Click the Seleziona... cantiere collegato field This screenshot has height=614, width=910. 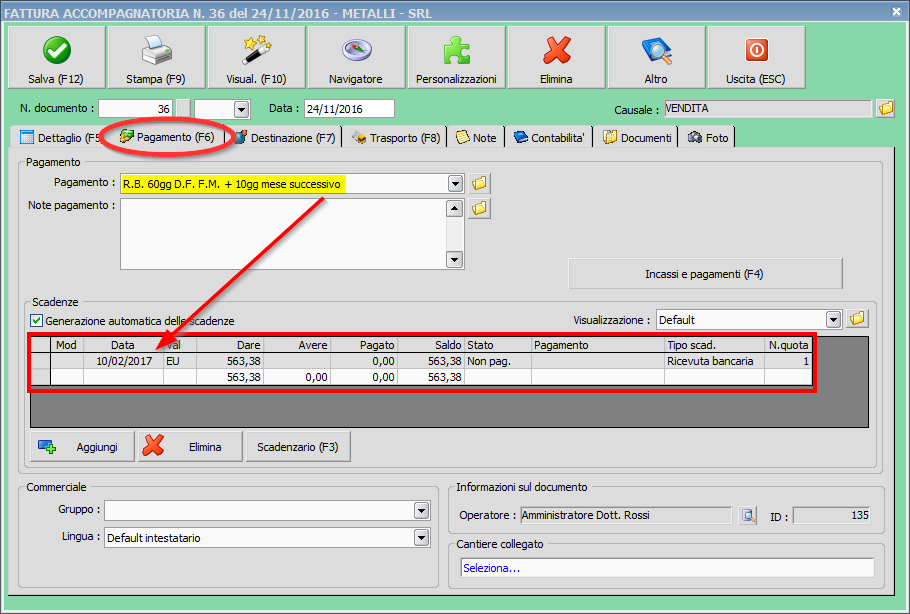666,568
